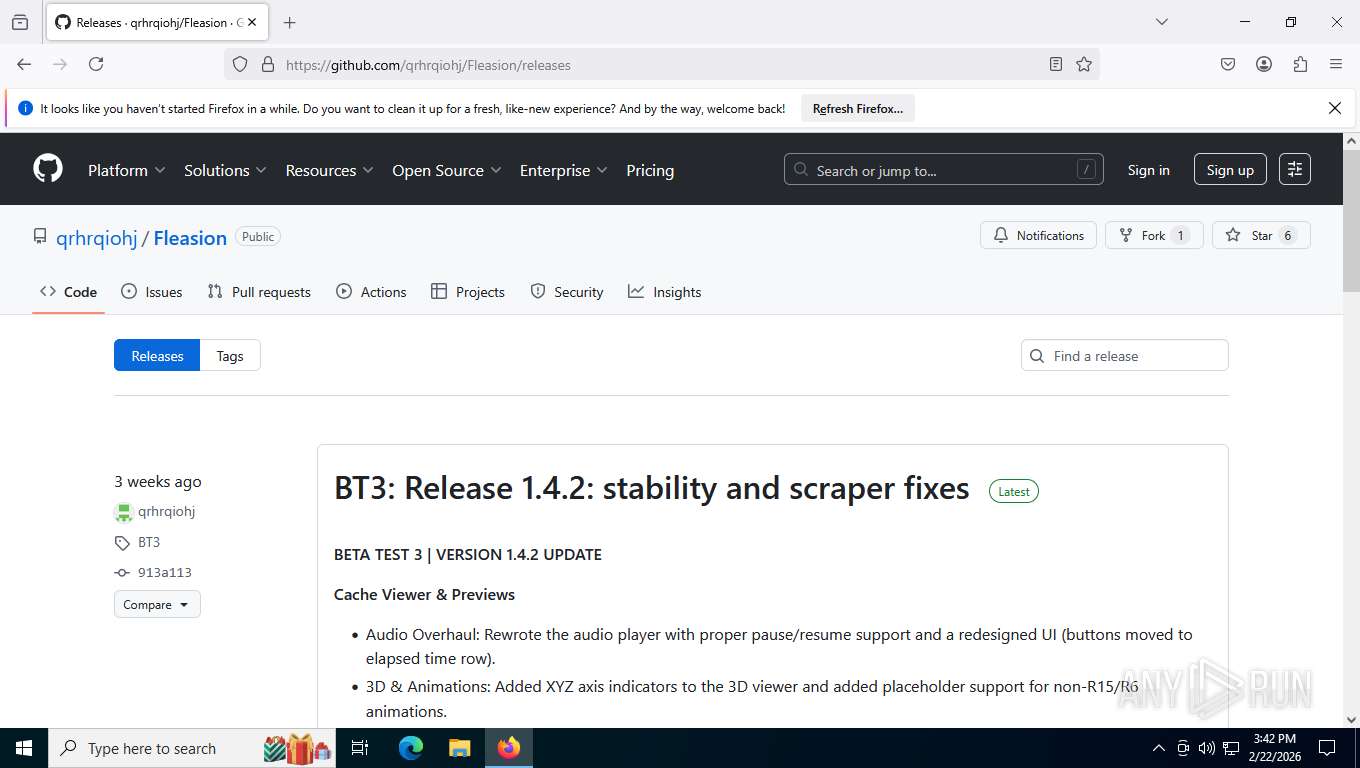Open the Fleasion repository link
Screen dimensions: 1360x768
(190, 238)
